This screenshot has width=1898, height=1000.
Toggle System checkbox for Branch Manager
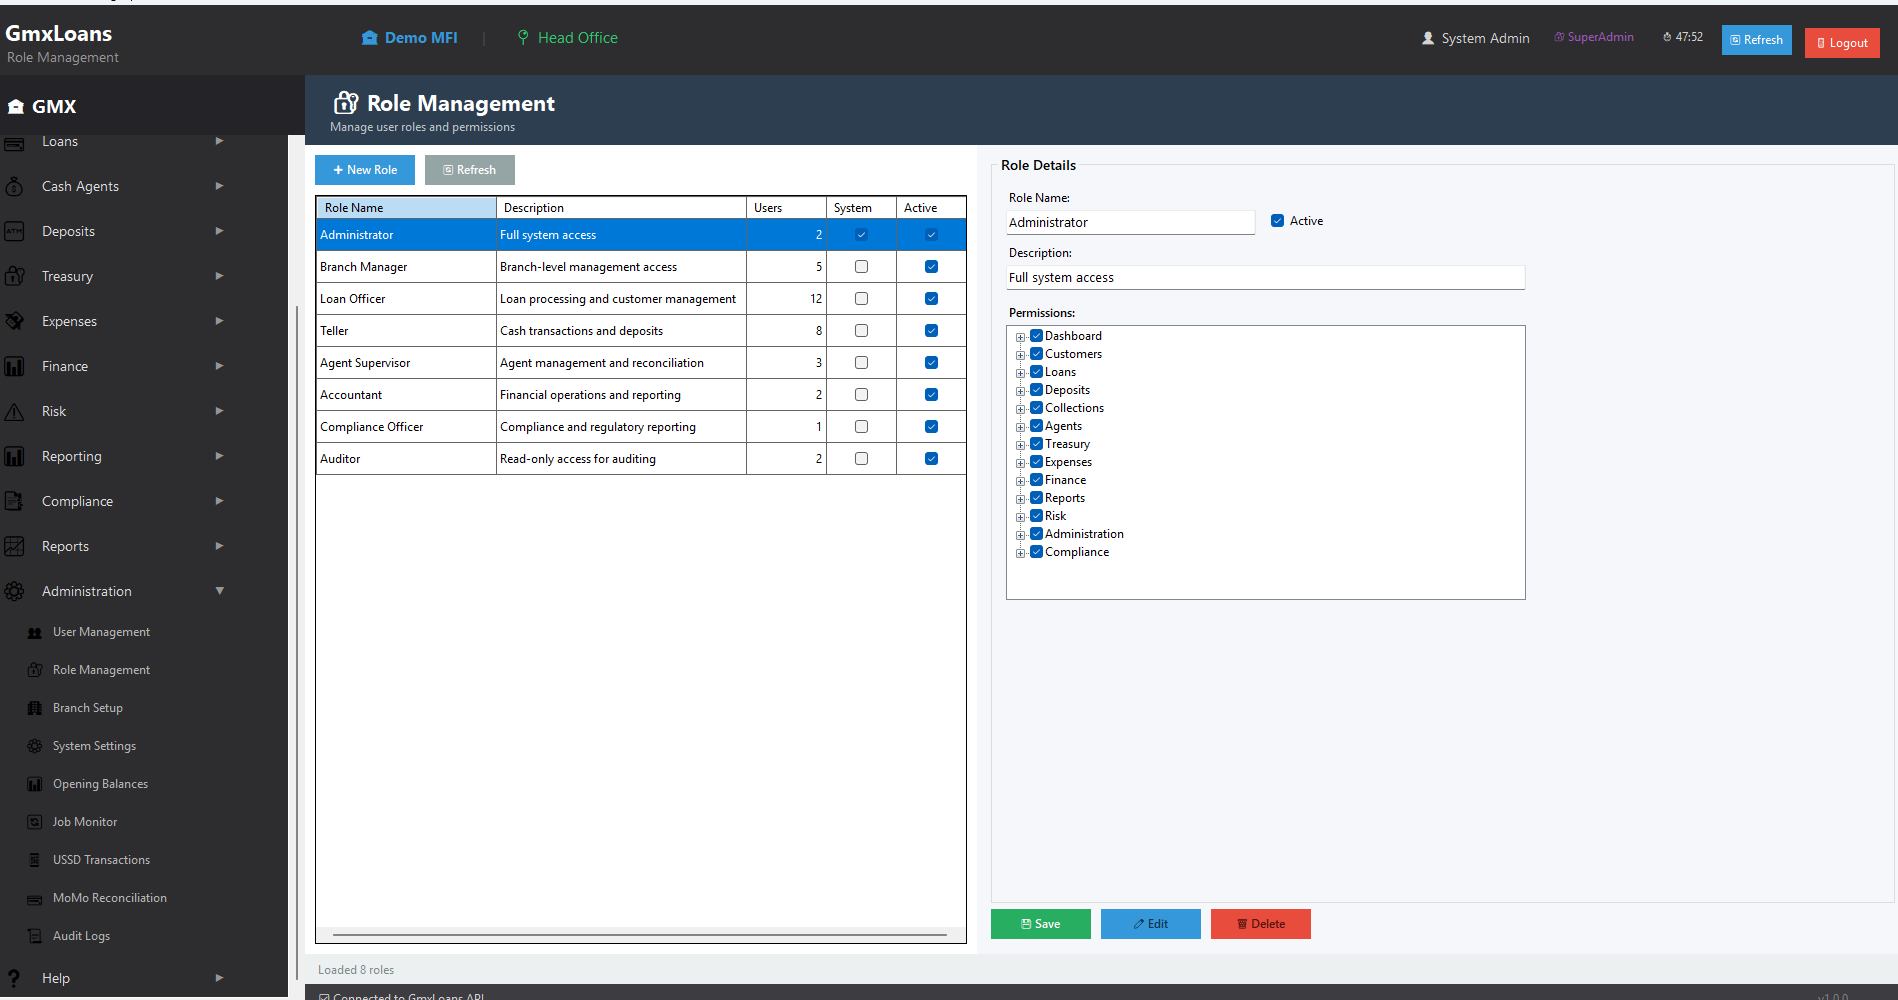861,267
